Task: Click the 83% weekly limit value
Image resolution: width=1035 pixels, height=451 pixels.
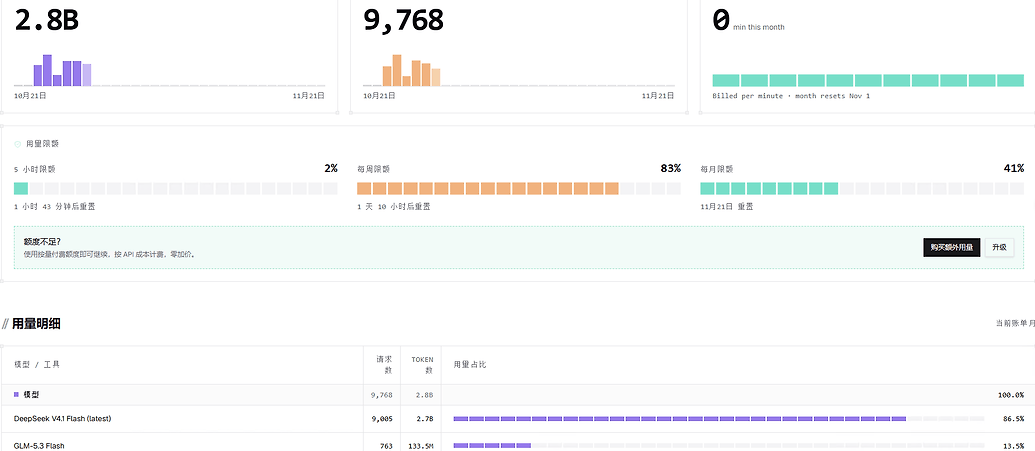Action: click(x=671, y=168)
